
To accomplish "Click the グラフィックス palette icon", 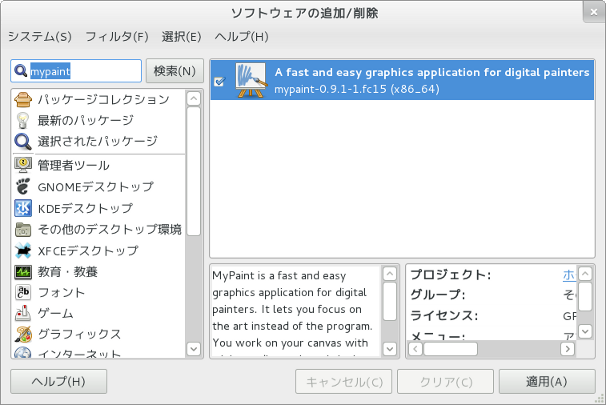I will pos(23,334).
